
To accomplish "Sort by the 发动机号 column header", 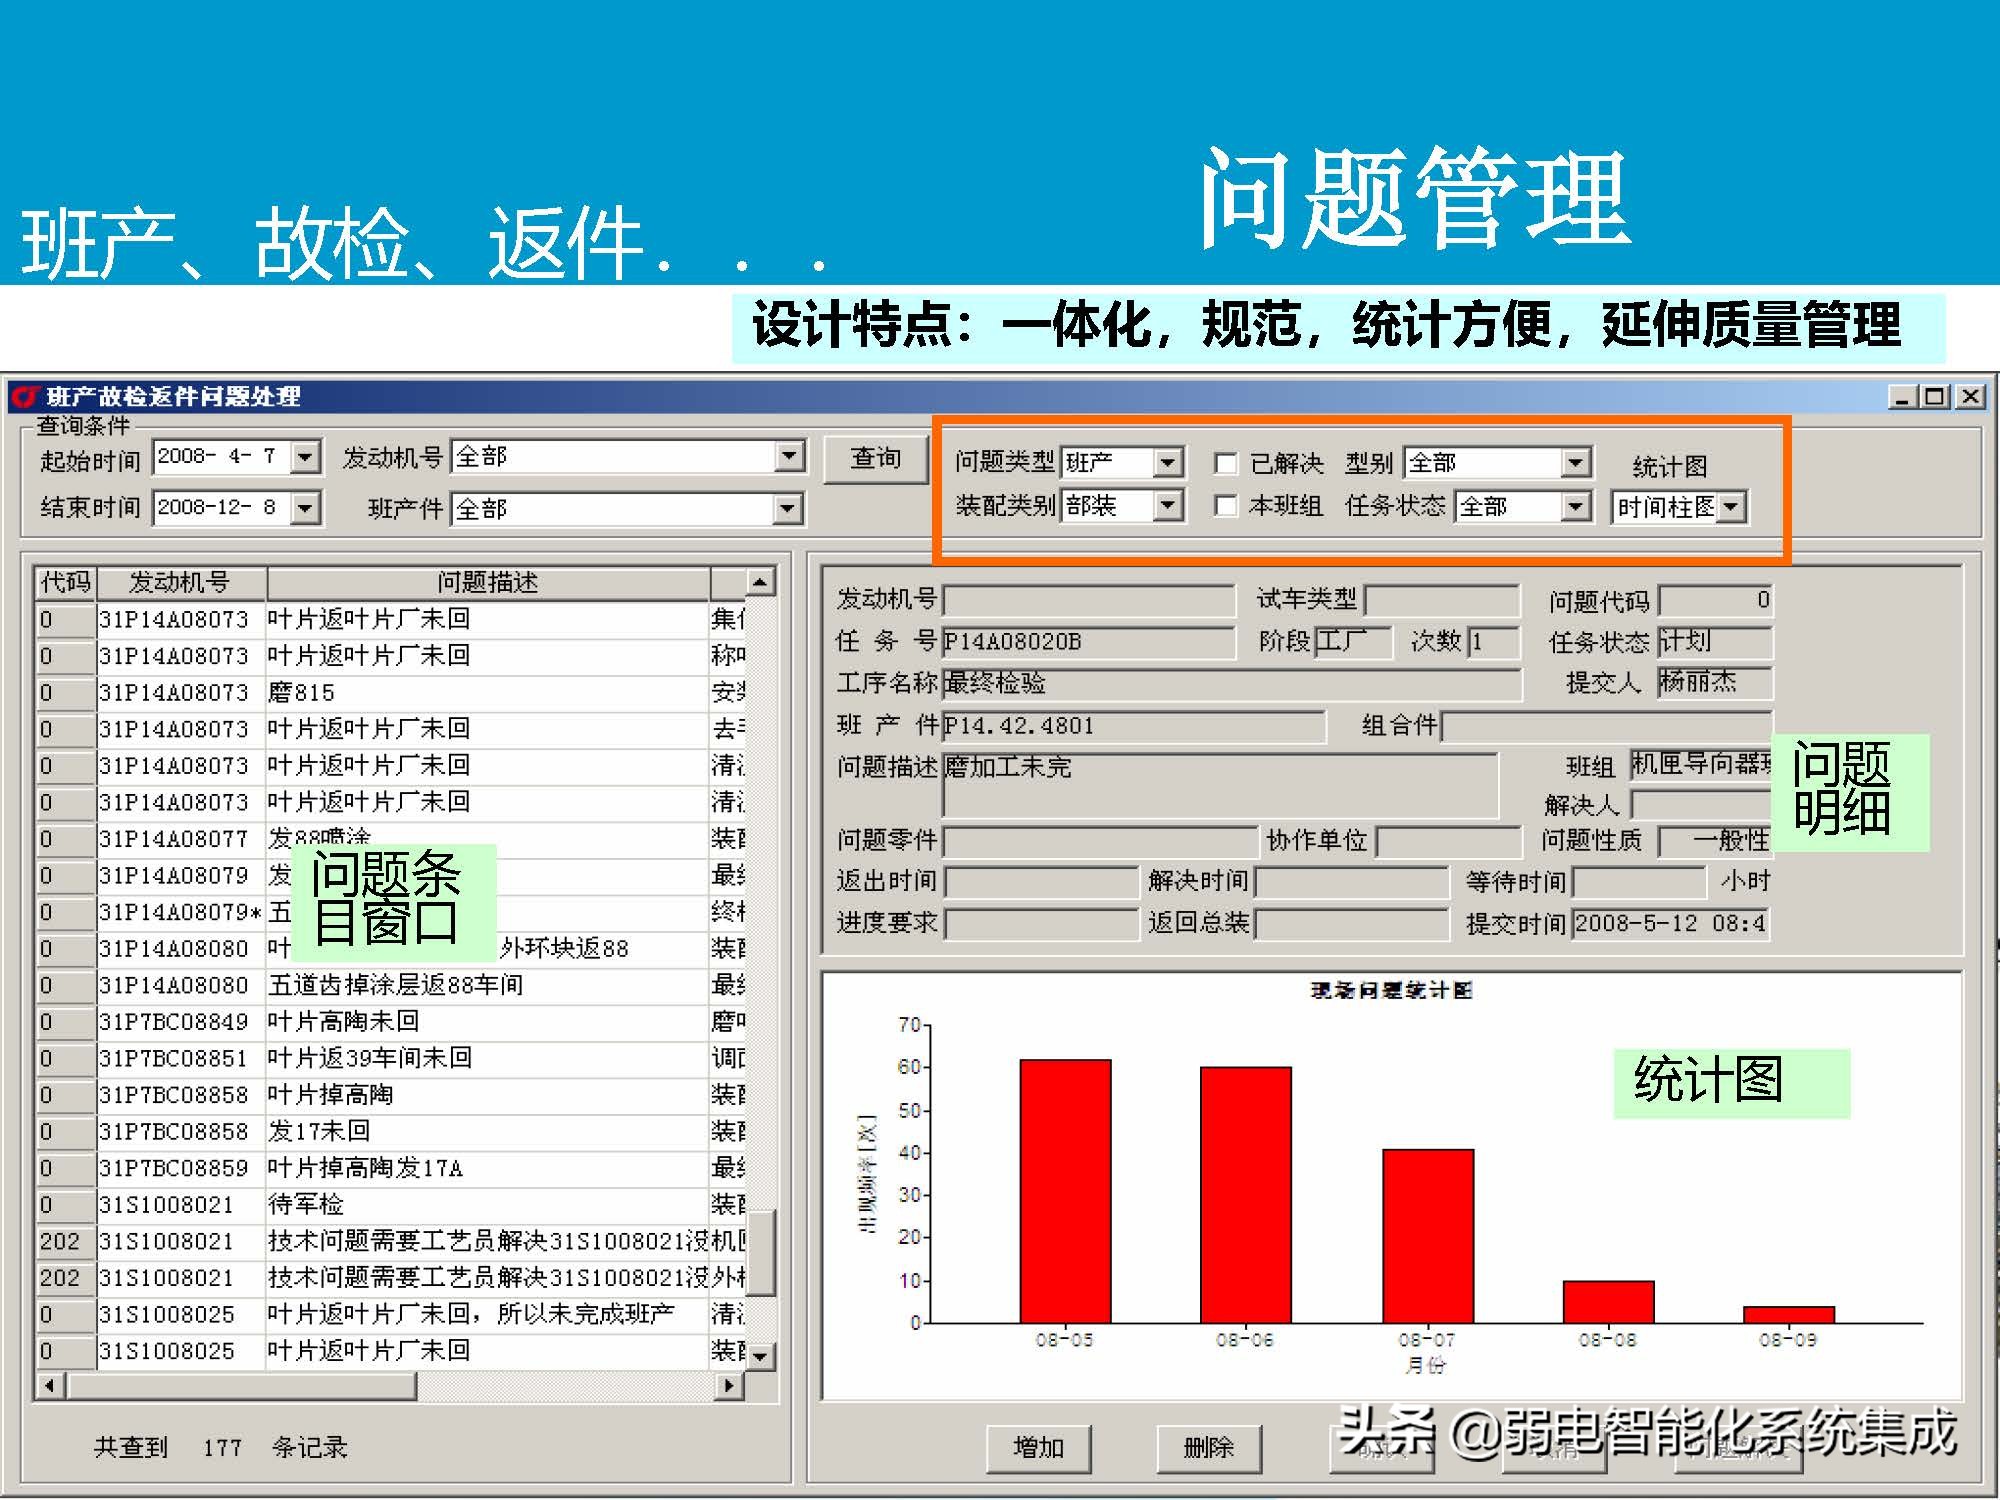I will [181, 582].
